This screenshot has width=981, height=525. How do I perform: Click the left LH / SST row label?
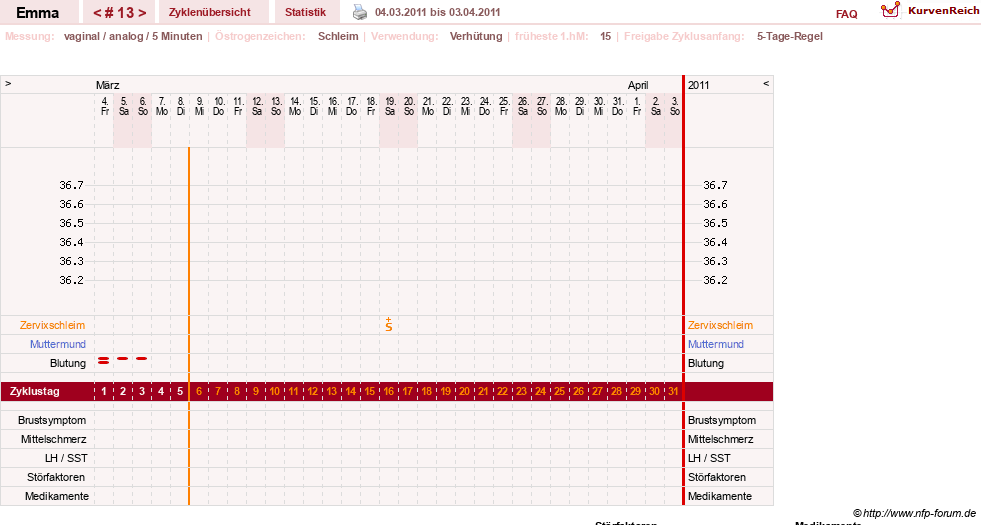pyautogui.click(x=66, y=458)
